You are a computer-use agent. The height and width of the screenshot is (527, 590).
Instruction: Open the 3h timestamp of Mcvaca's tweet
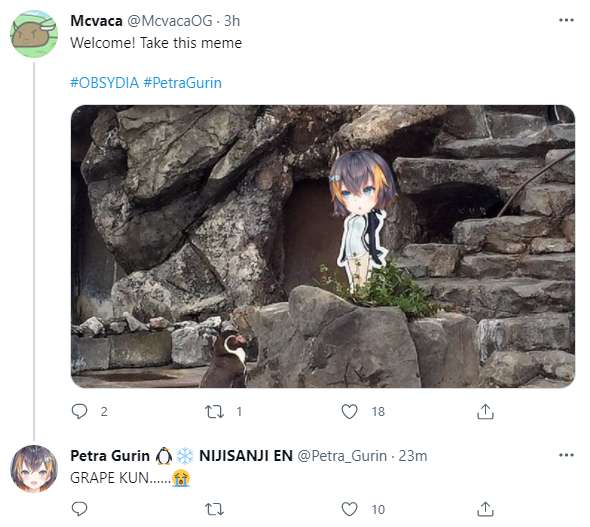click(x=232, y=21)
